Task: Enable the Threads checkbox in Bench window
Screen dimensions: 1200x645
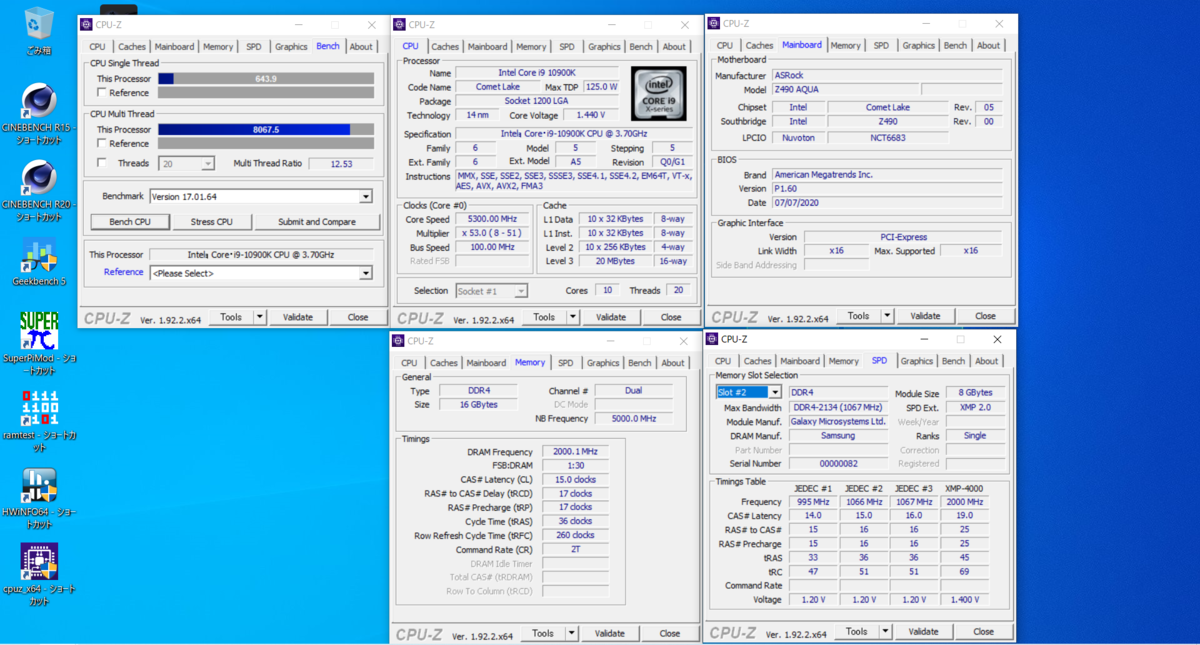Action: [x=101, y=163]
